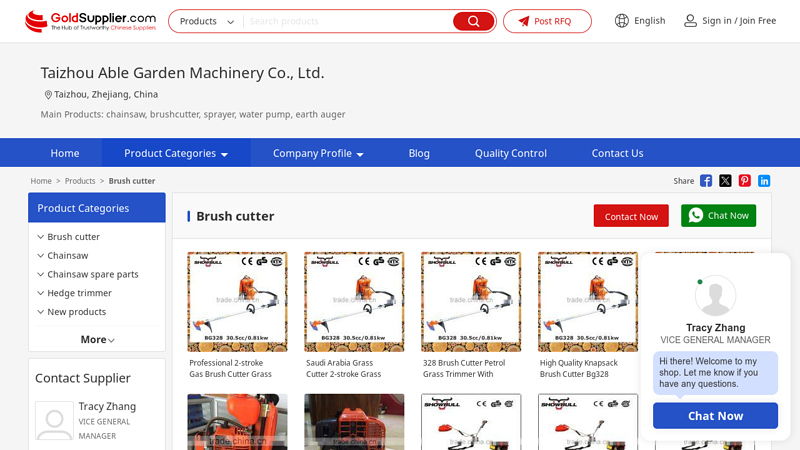The height and width of the screenshot is (450, 800).
Task: Click 328 Brush Cutter Petrol title link
Action: point(464,368)
